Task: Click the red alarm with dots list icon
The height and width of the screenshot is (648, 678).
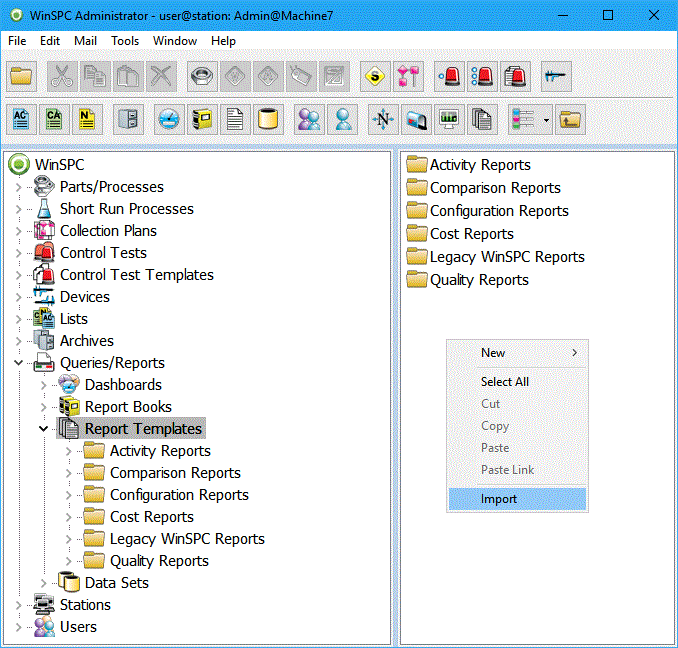Action: (x=482, y=77)
